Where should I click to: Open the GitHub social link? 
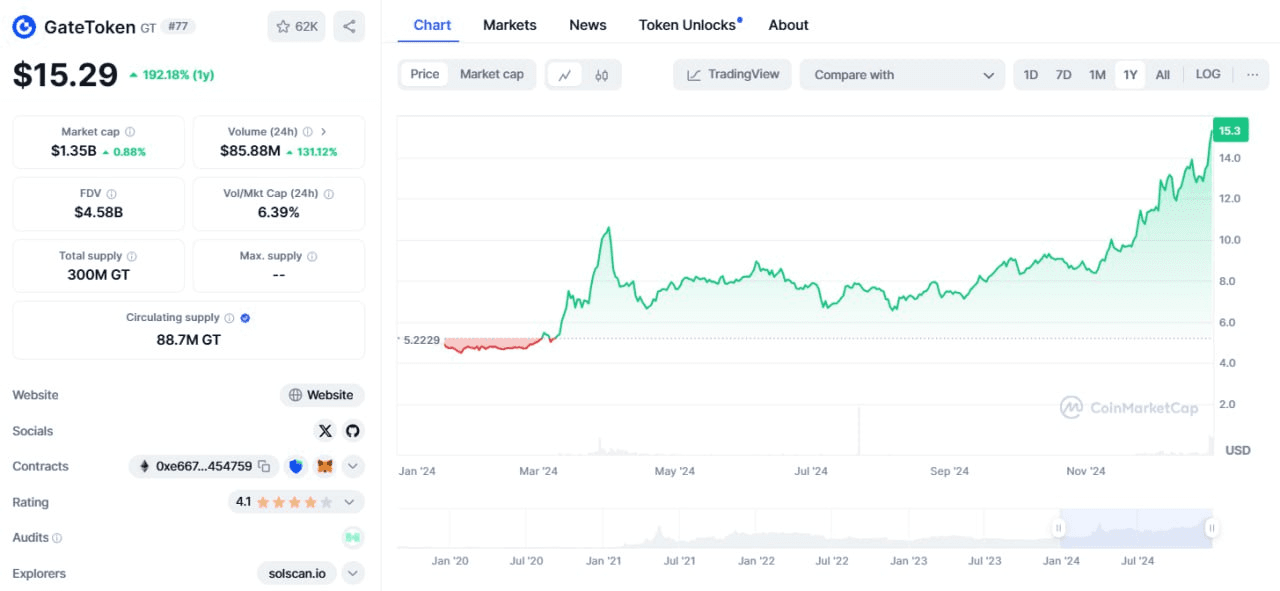[x=352, y=431]
